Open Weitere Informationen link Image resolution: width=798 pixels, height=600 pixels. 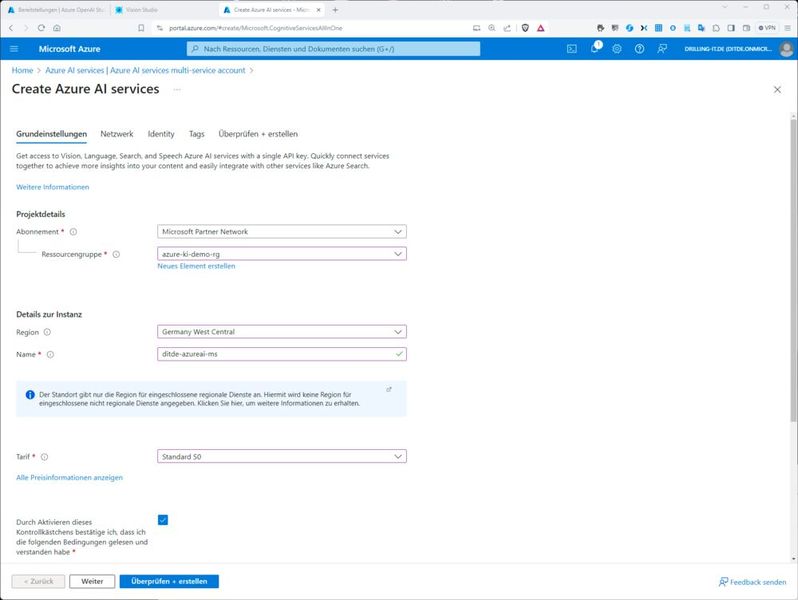[52, 187]
